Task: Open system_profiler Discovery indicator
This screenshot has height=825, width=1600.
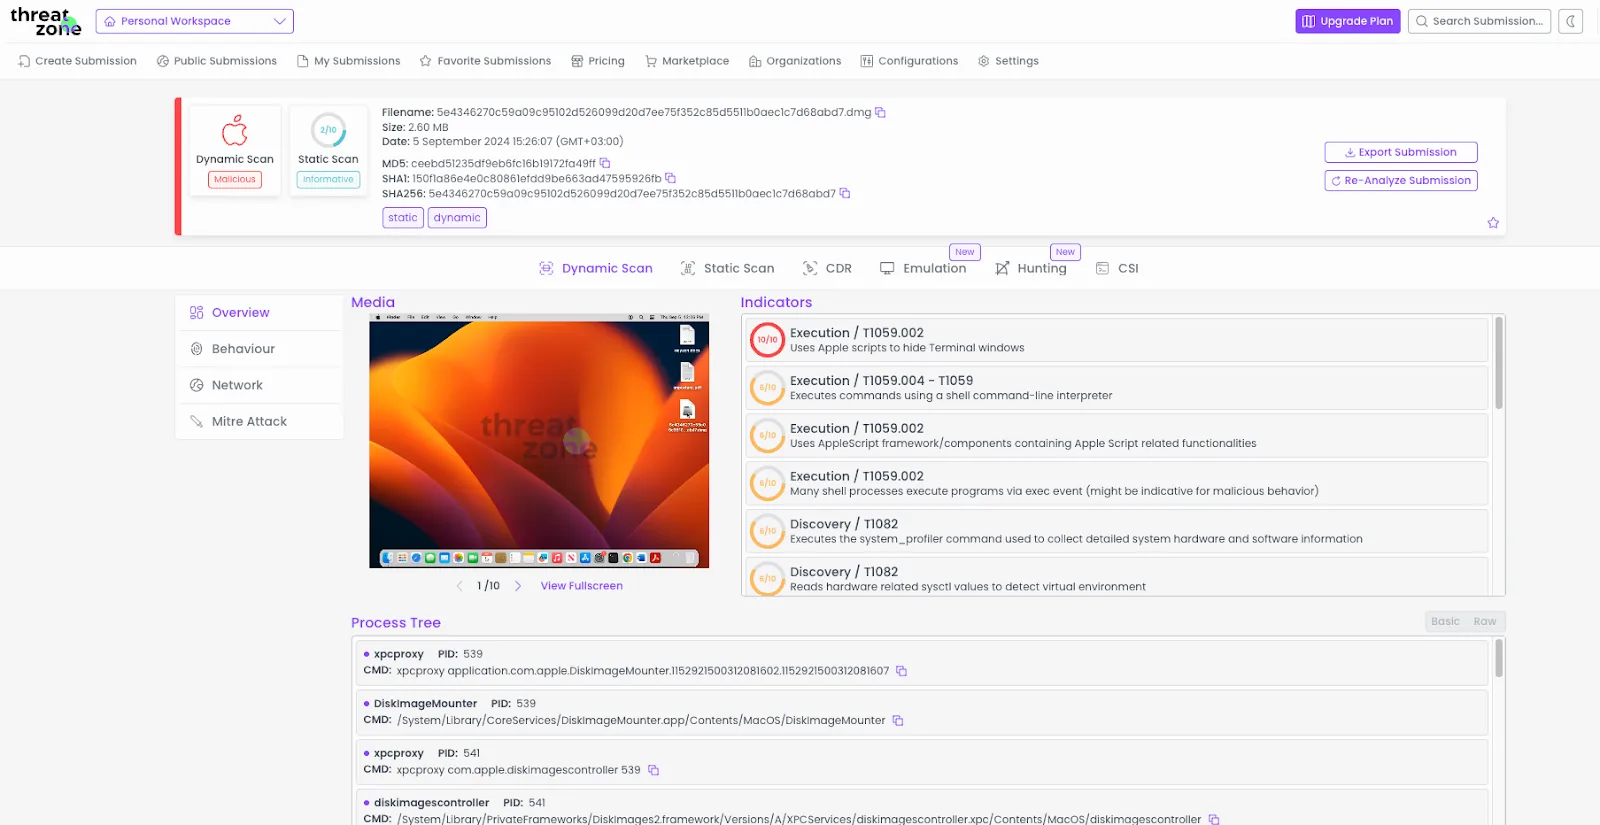Action: pyautogui.click(x=1117, y=532)
